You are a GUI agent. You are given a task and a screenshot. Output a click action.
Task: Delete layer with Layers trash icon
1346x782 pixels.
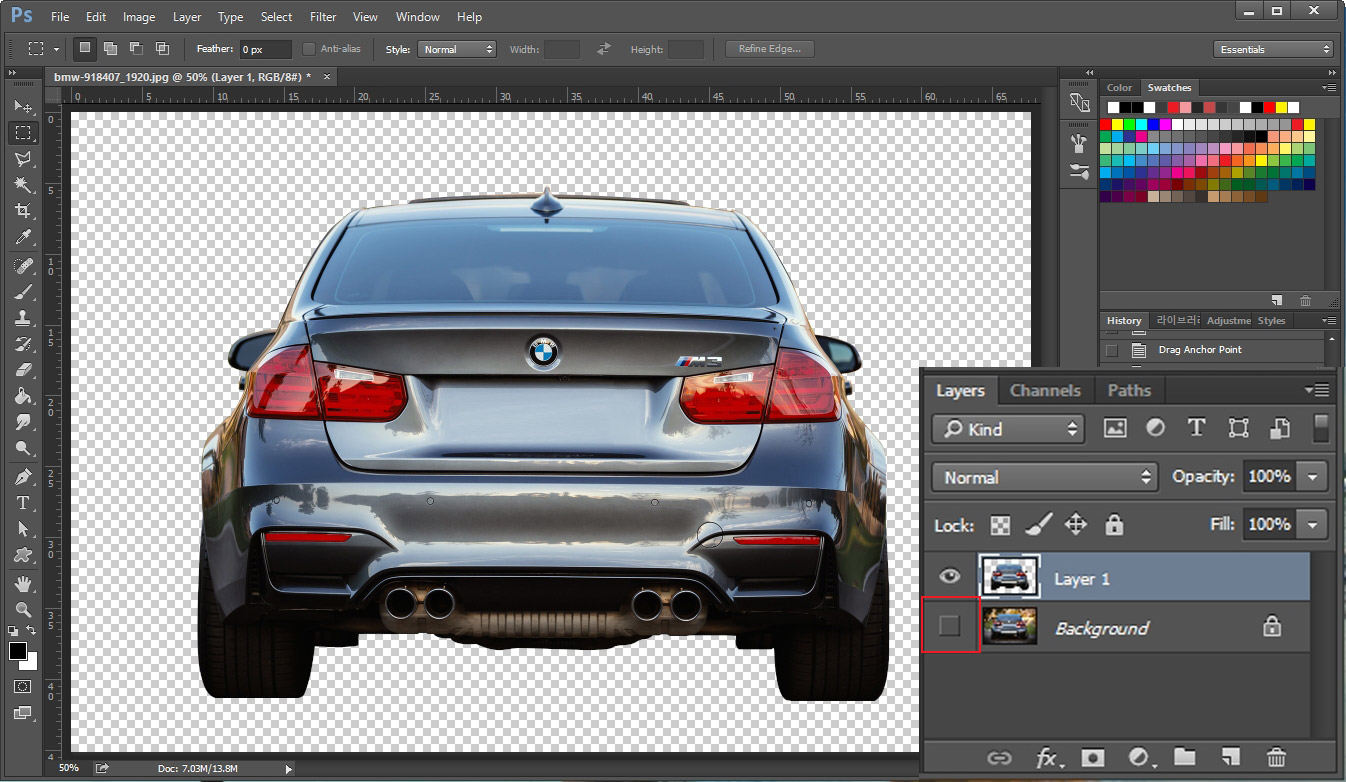[x=1276, y=757]
